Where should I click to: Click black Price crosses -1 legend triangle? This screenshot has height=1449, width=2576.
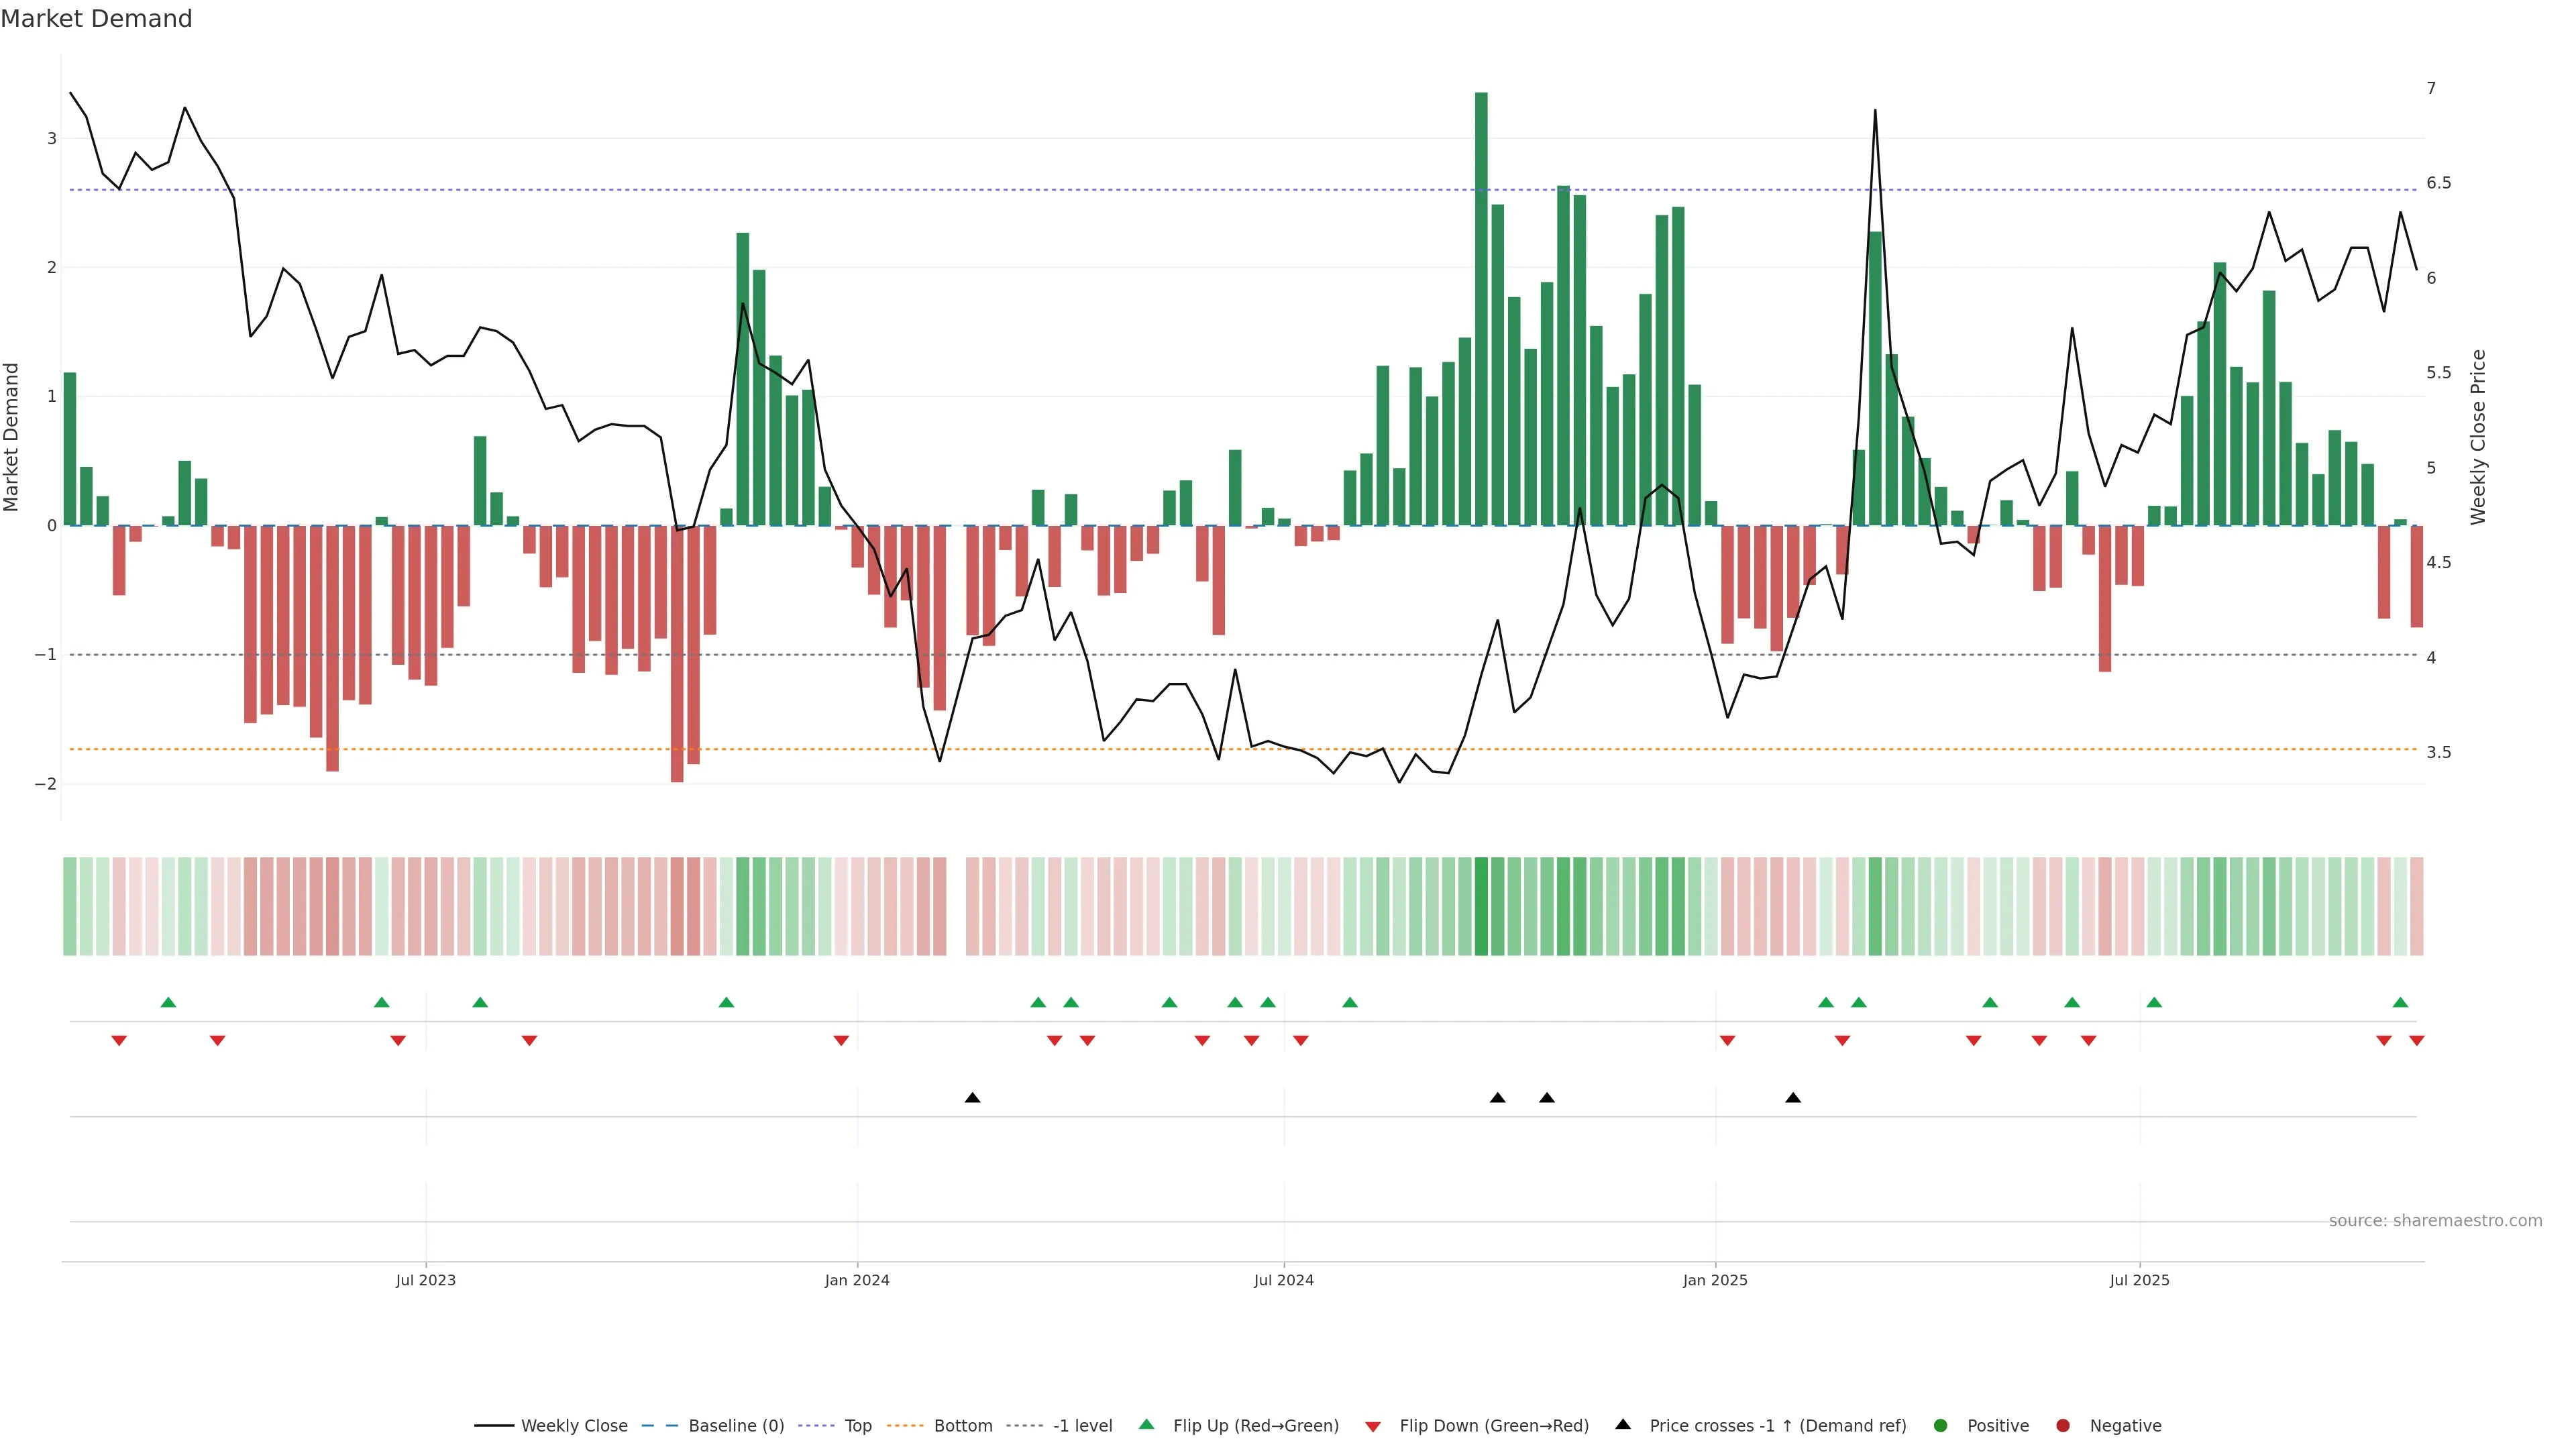(x=1623, y=1424)
